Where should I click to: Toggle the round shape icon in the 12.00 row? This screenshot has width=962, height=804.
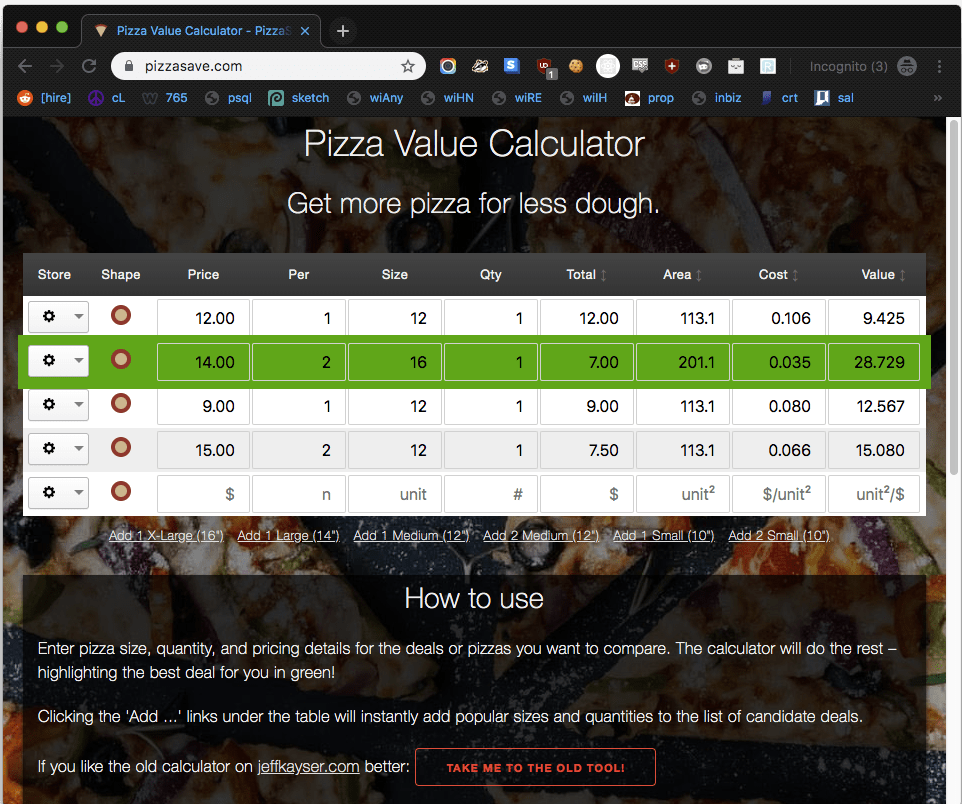click(x=121, y=315)
